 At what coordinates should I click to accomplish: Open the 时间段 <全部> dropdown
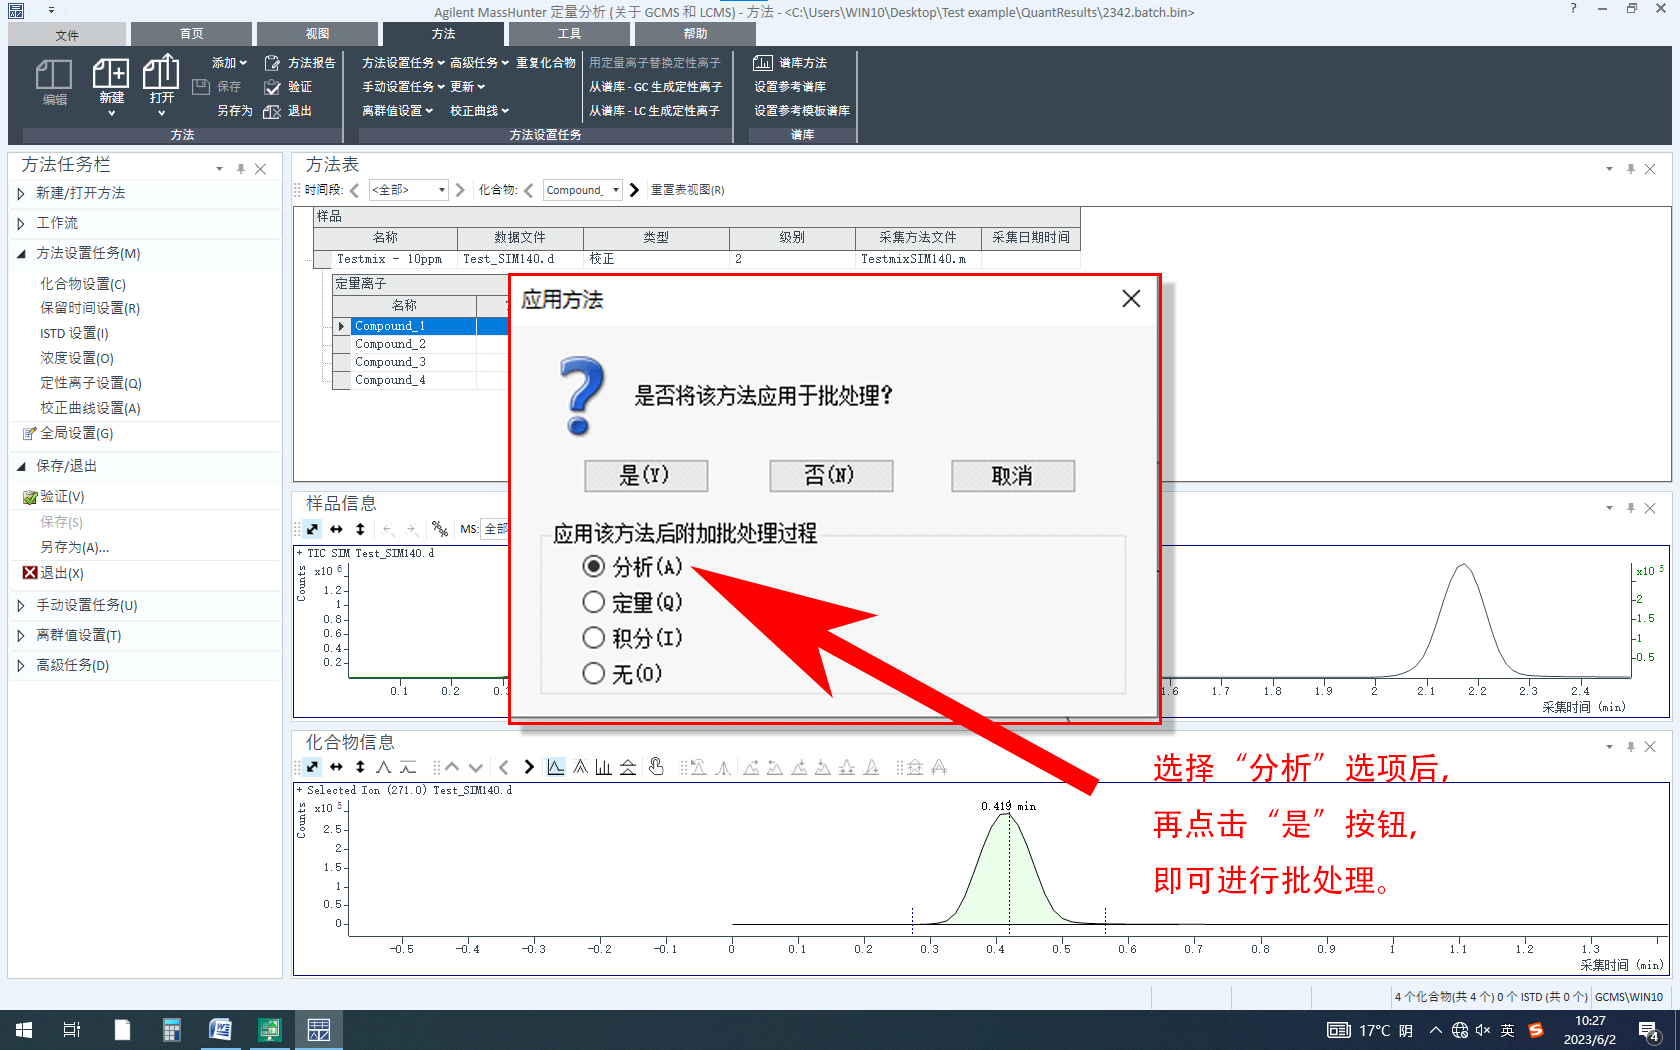point(441,190)
